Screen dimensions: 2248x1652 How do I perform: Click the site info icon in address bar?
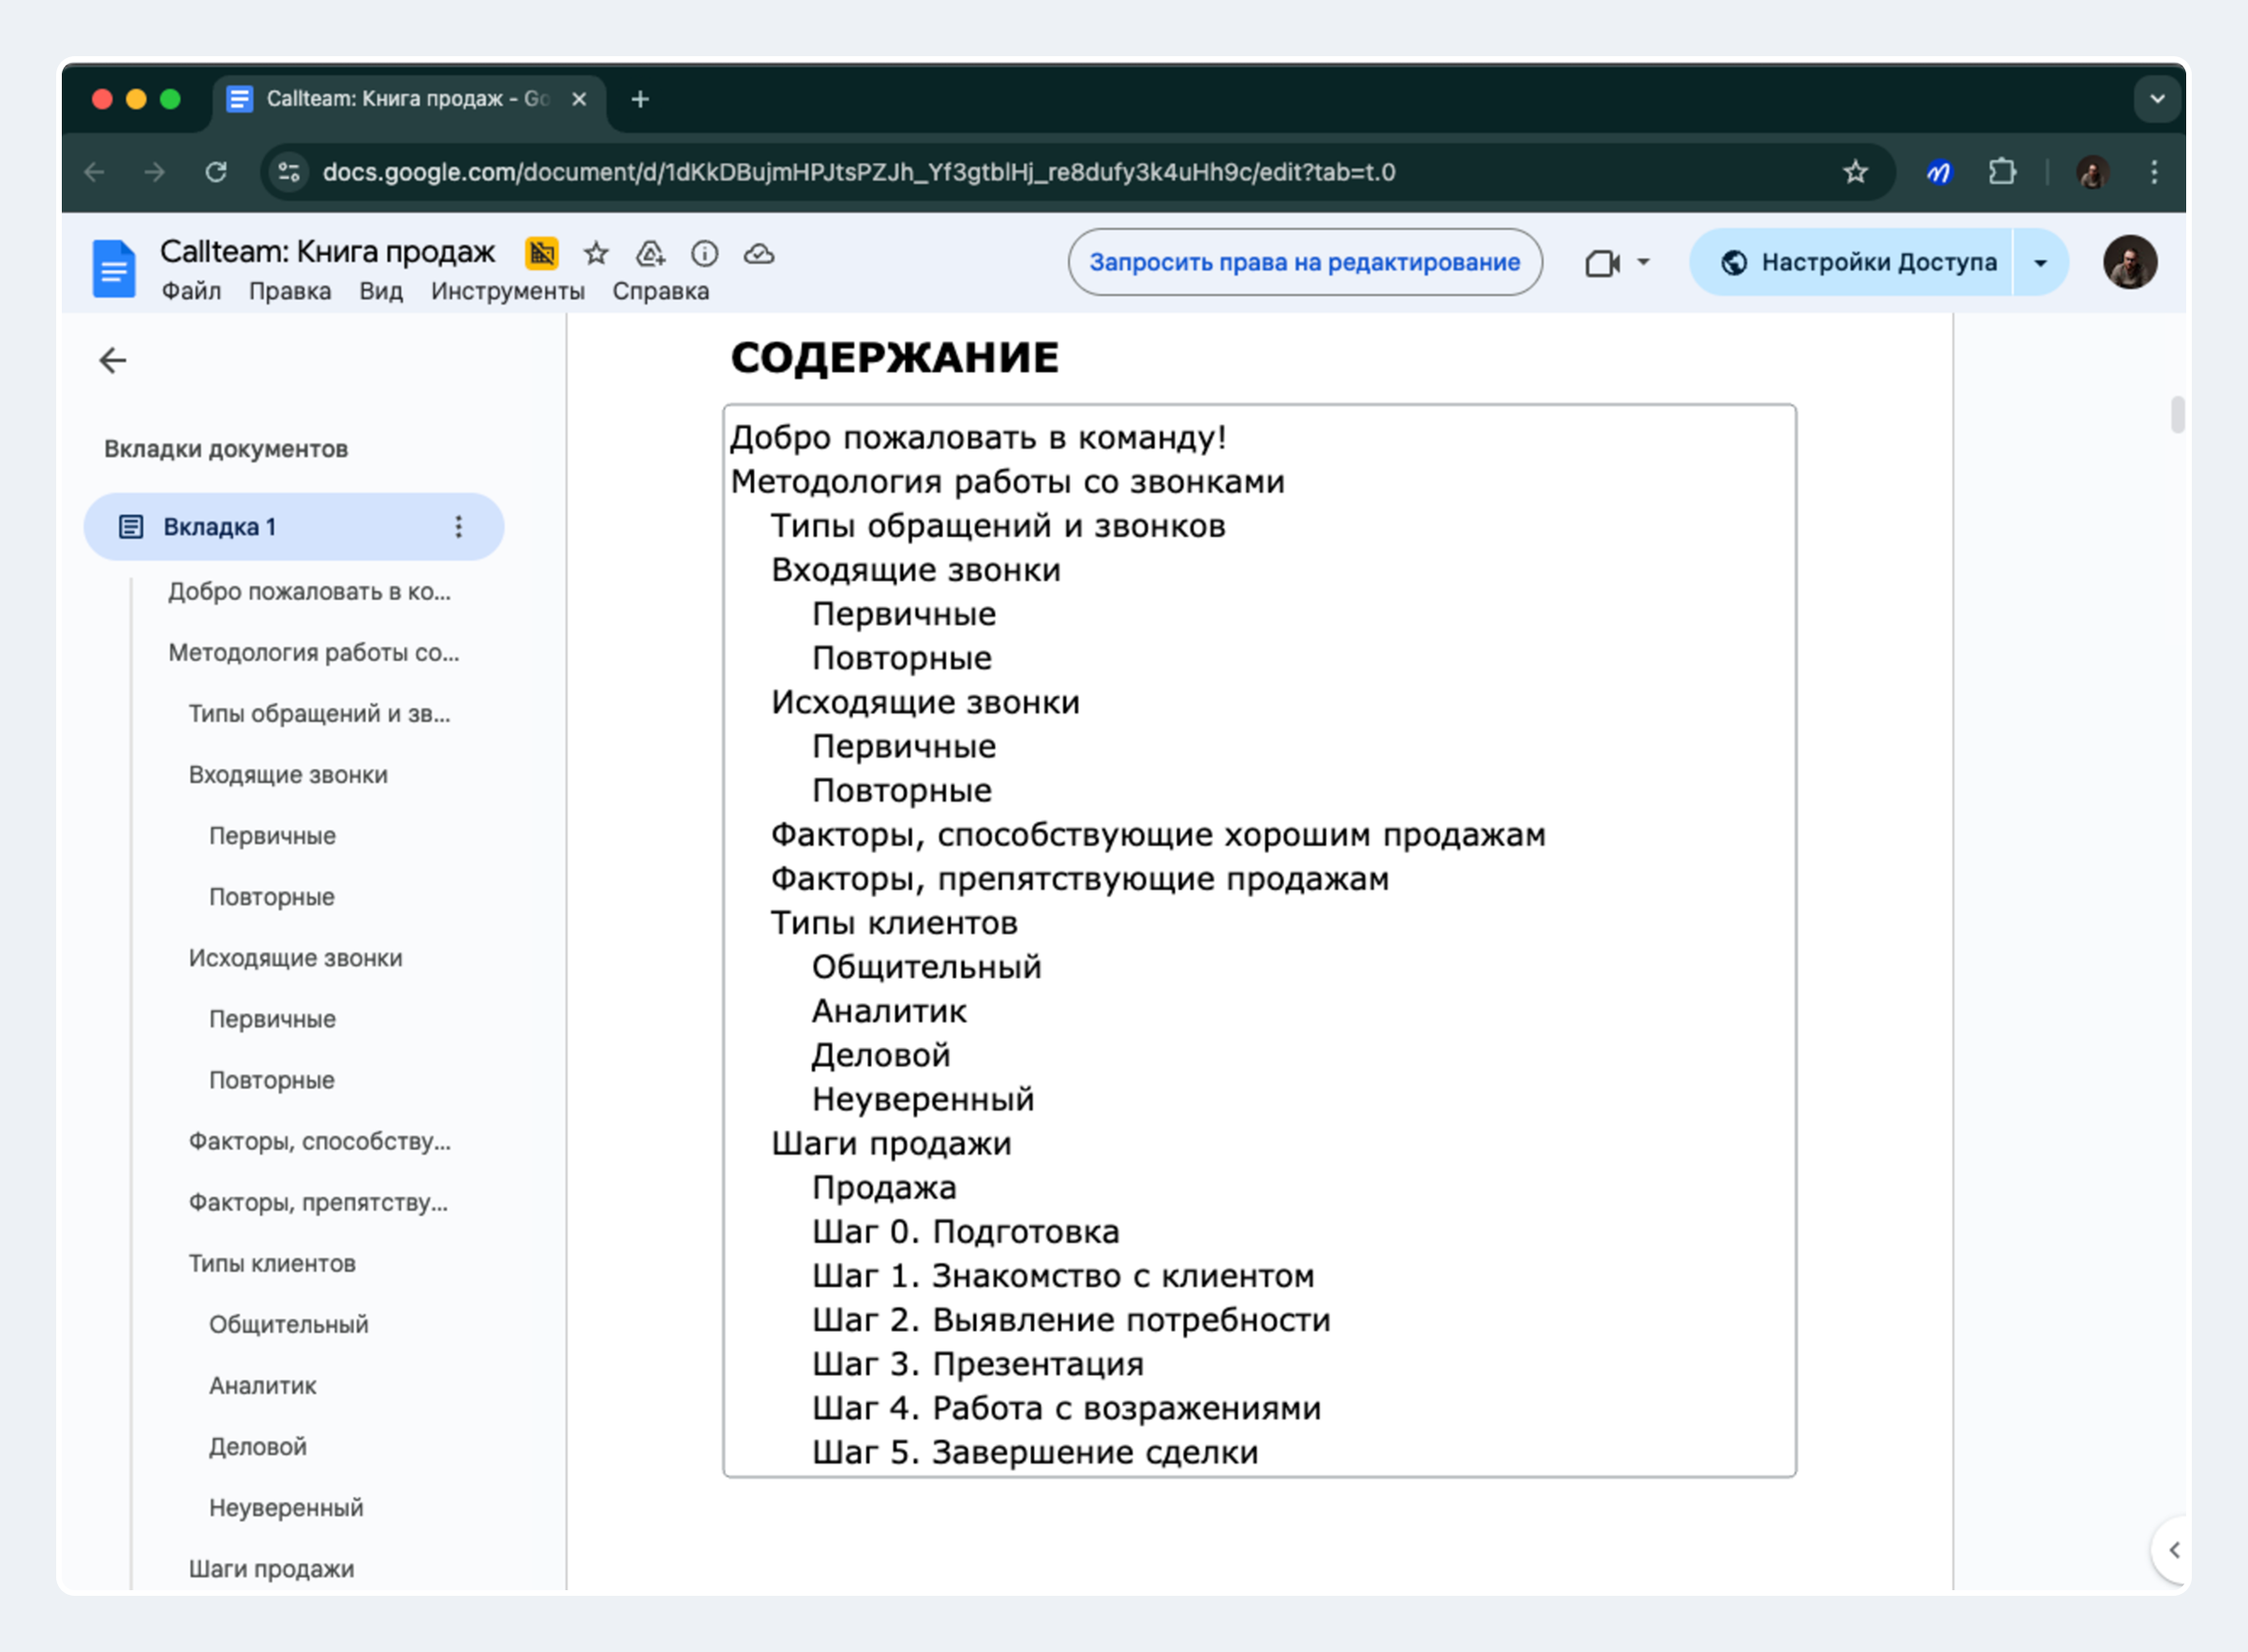coord(289,172)
